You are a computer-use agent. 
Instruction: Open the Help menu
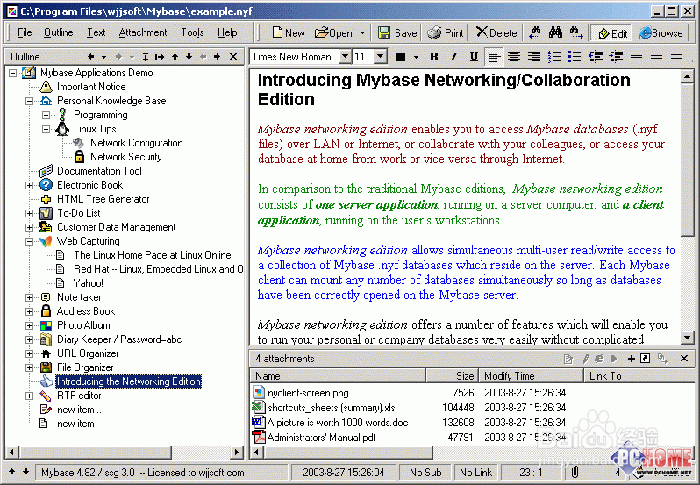227,33
